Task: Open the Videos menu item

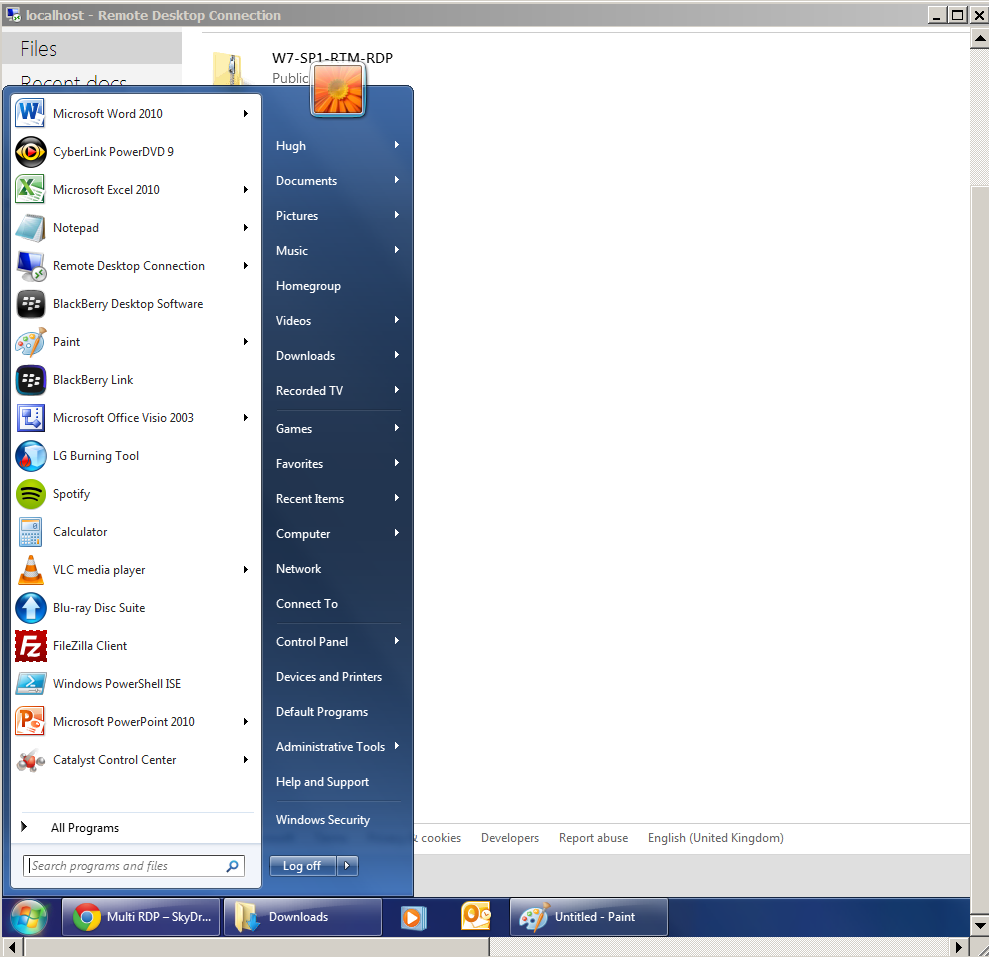Action: [338, 320]
